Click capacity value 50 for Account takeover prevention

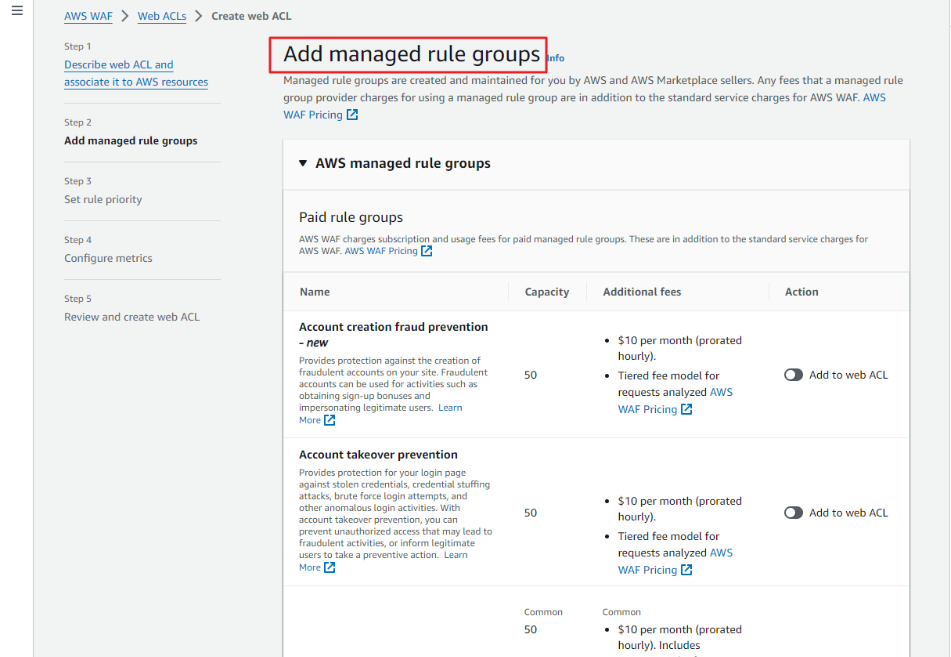(530, 513)
